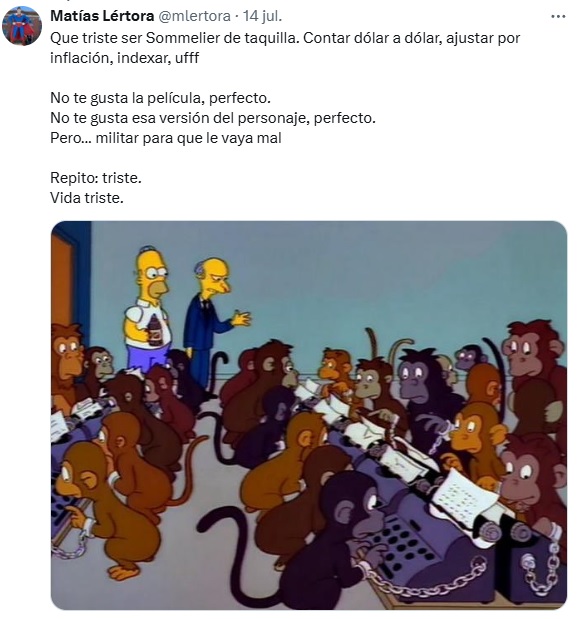Screen dimensions: 578x619
Task: Open the three-dot more options menu
Action: point(558,17)
